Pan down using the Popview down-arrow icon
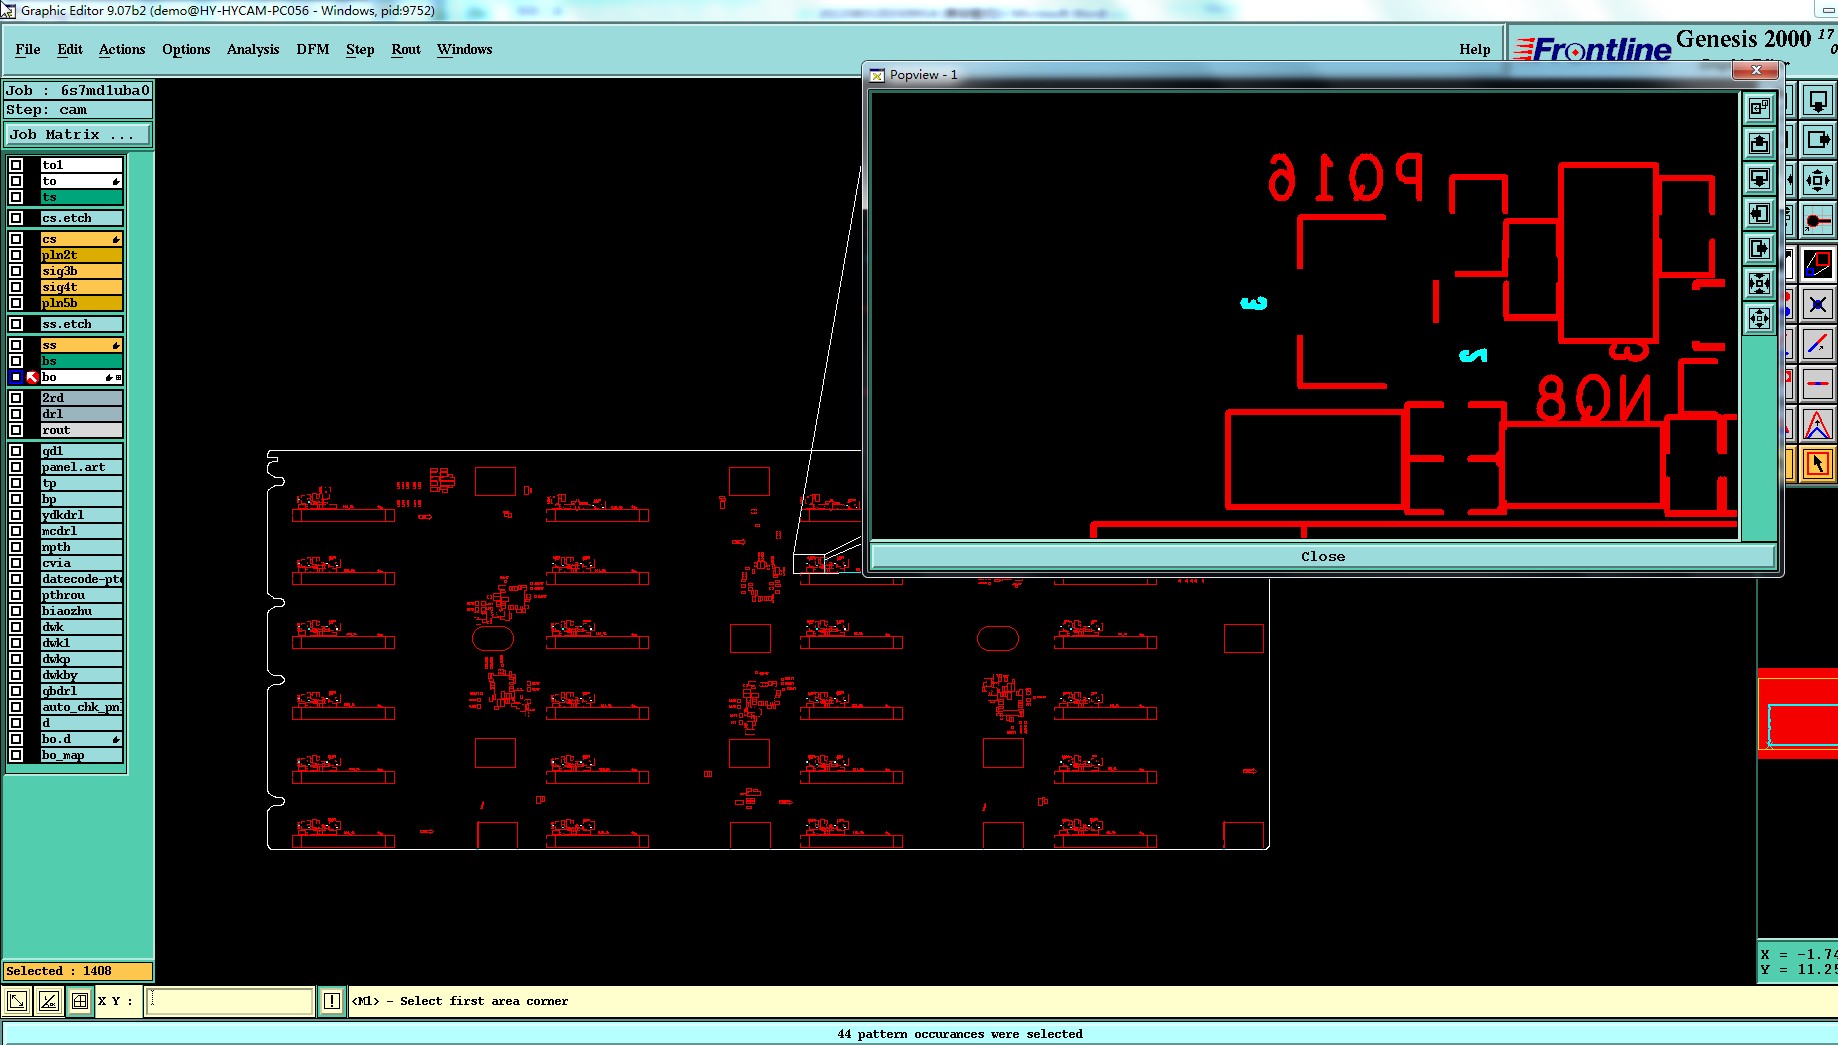 (x=1759, y=178)
